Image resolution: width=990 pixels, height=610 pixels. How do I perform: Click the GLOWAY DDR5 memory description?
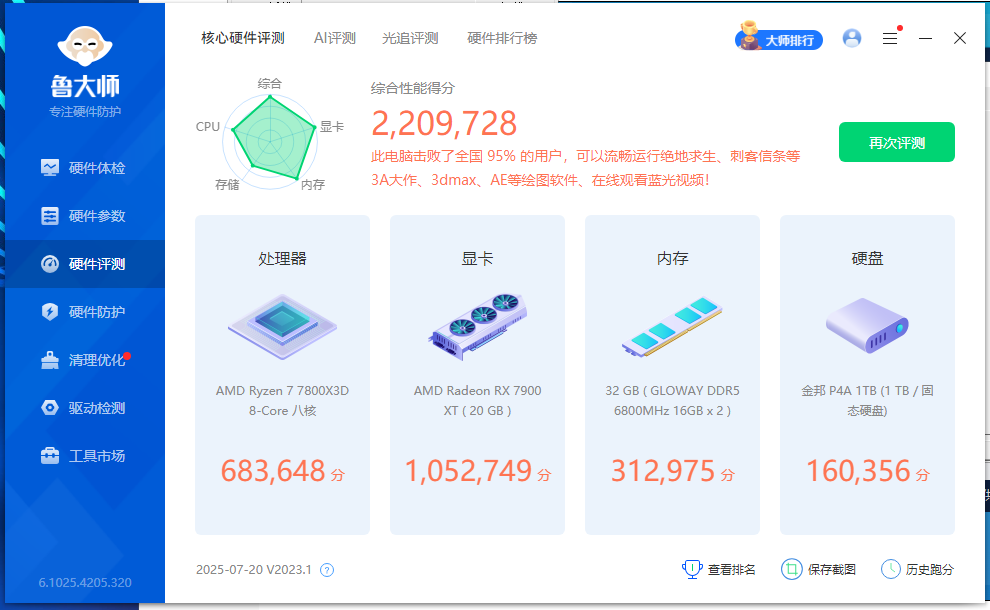click(x=672, y=400)
